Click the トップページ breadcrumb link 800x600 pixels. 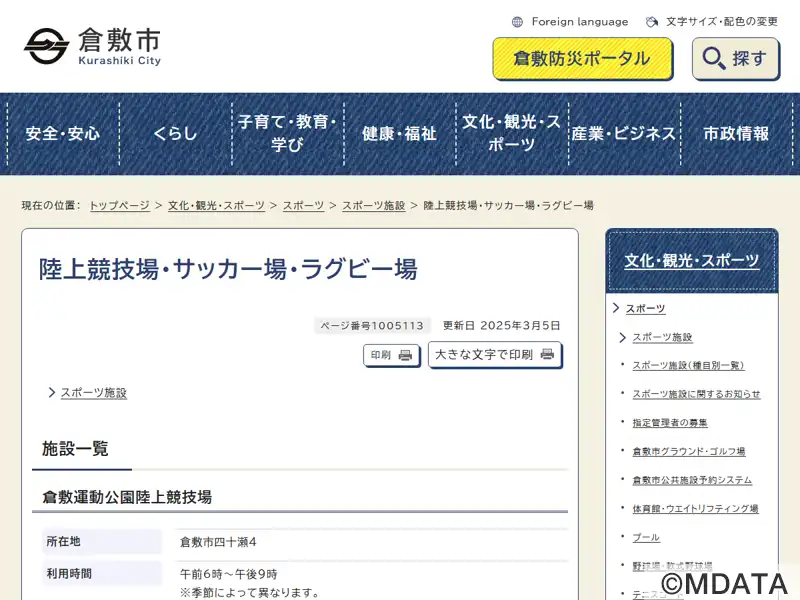tap(119, 205)
